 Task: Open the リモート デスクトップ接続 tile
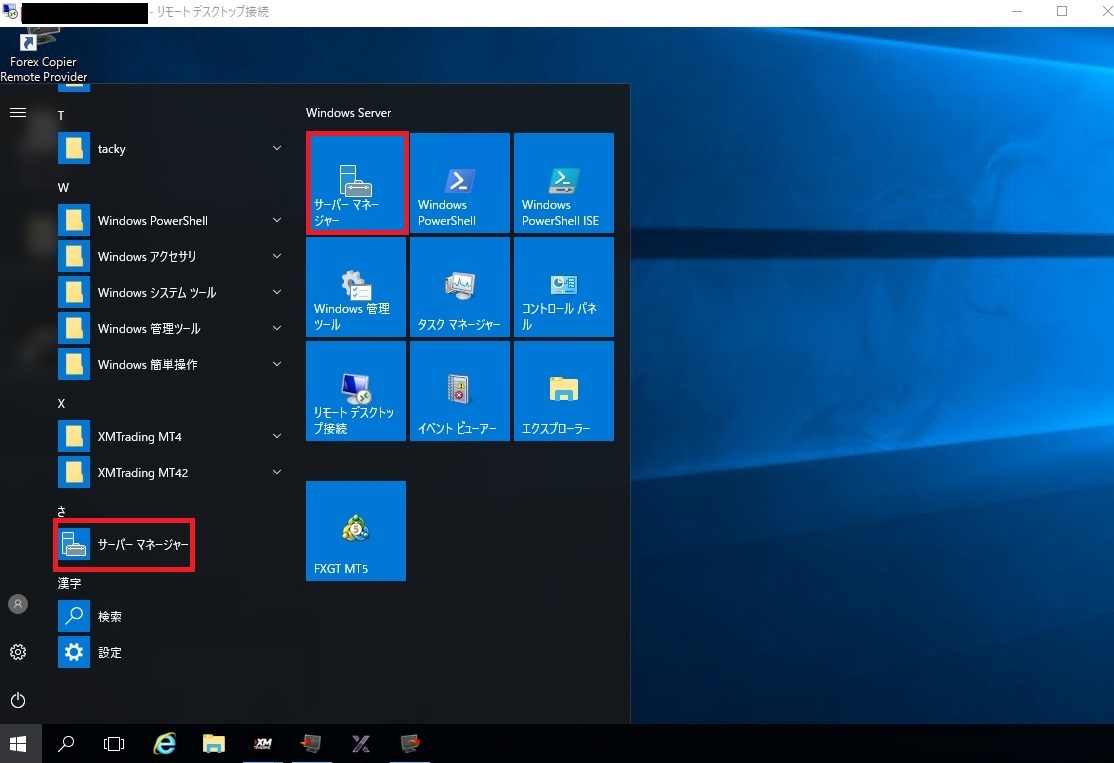point(356,391)
